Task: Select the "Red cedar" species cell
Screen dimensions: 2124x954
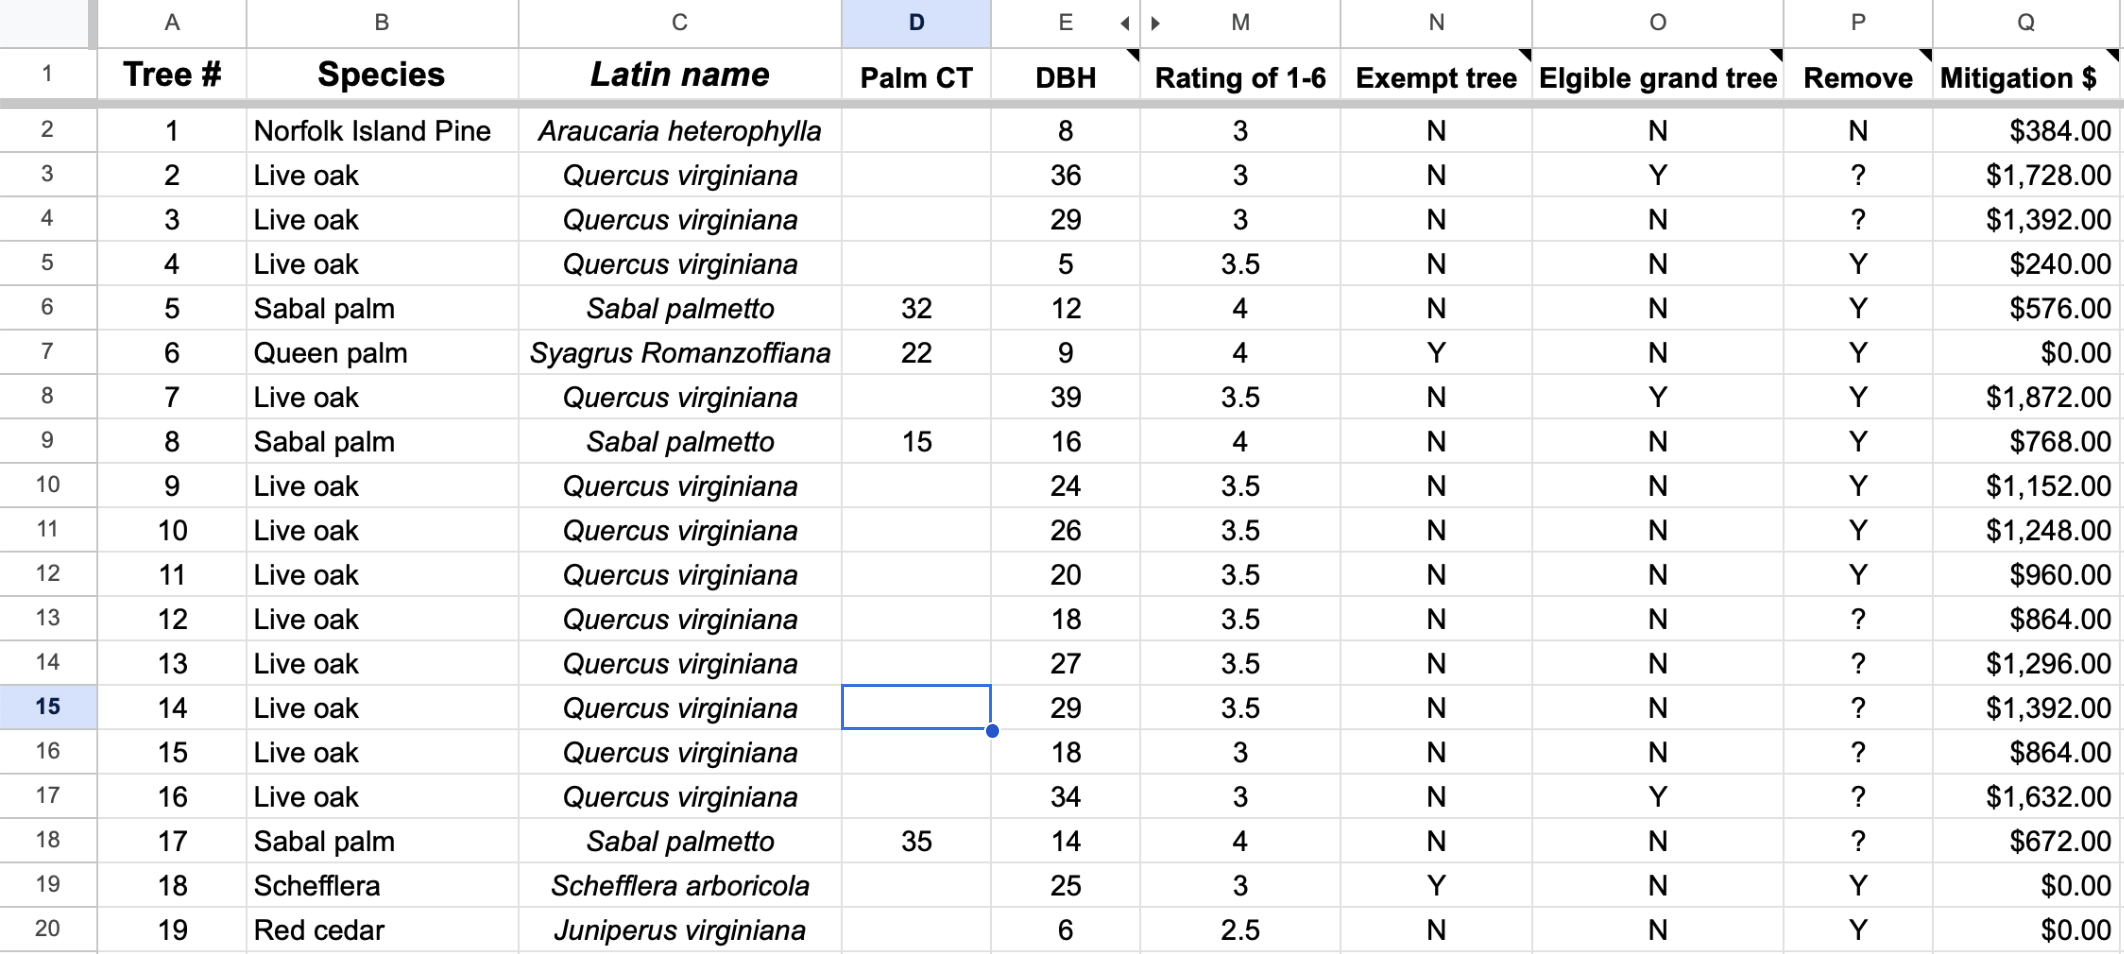Action: click(x=381, y=930)
